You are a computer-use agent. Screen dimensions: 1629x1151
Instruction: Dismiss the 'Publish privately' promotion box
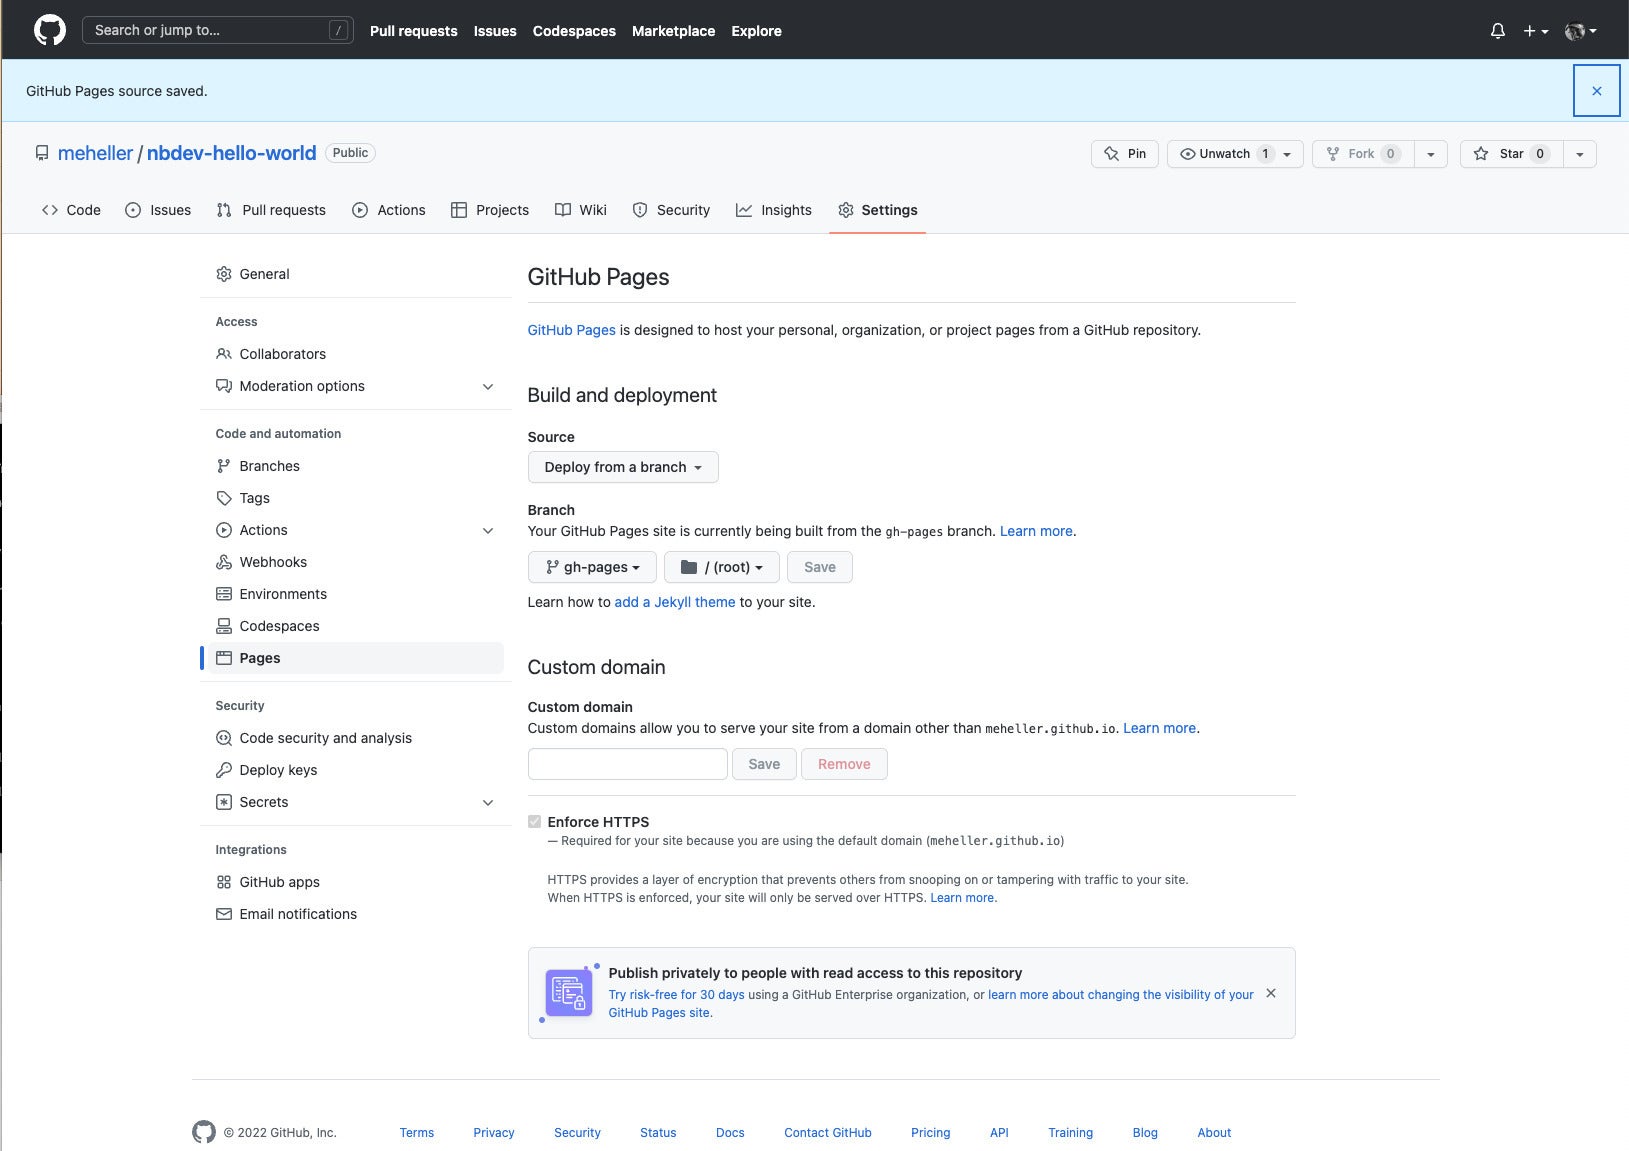[1271, 993]
